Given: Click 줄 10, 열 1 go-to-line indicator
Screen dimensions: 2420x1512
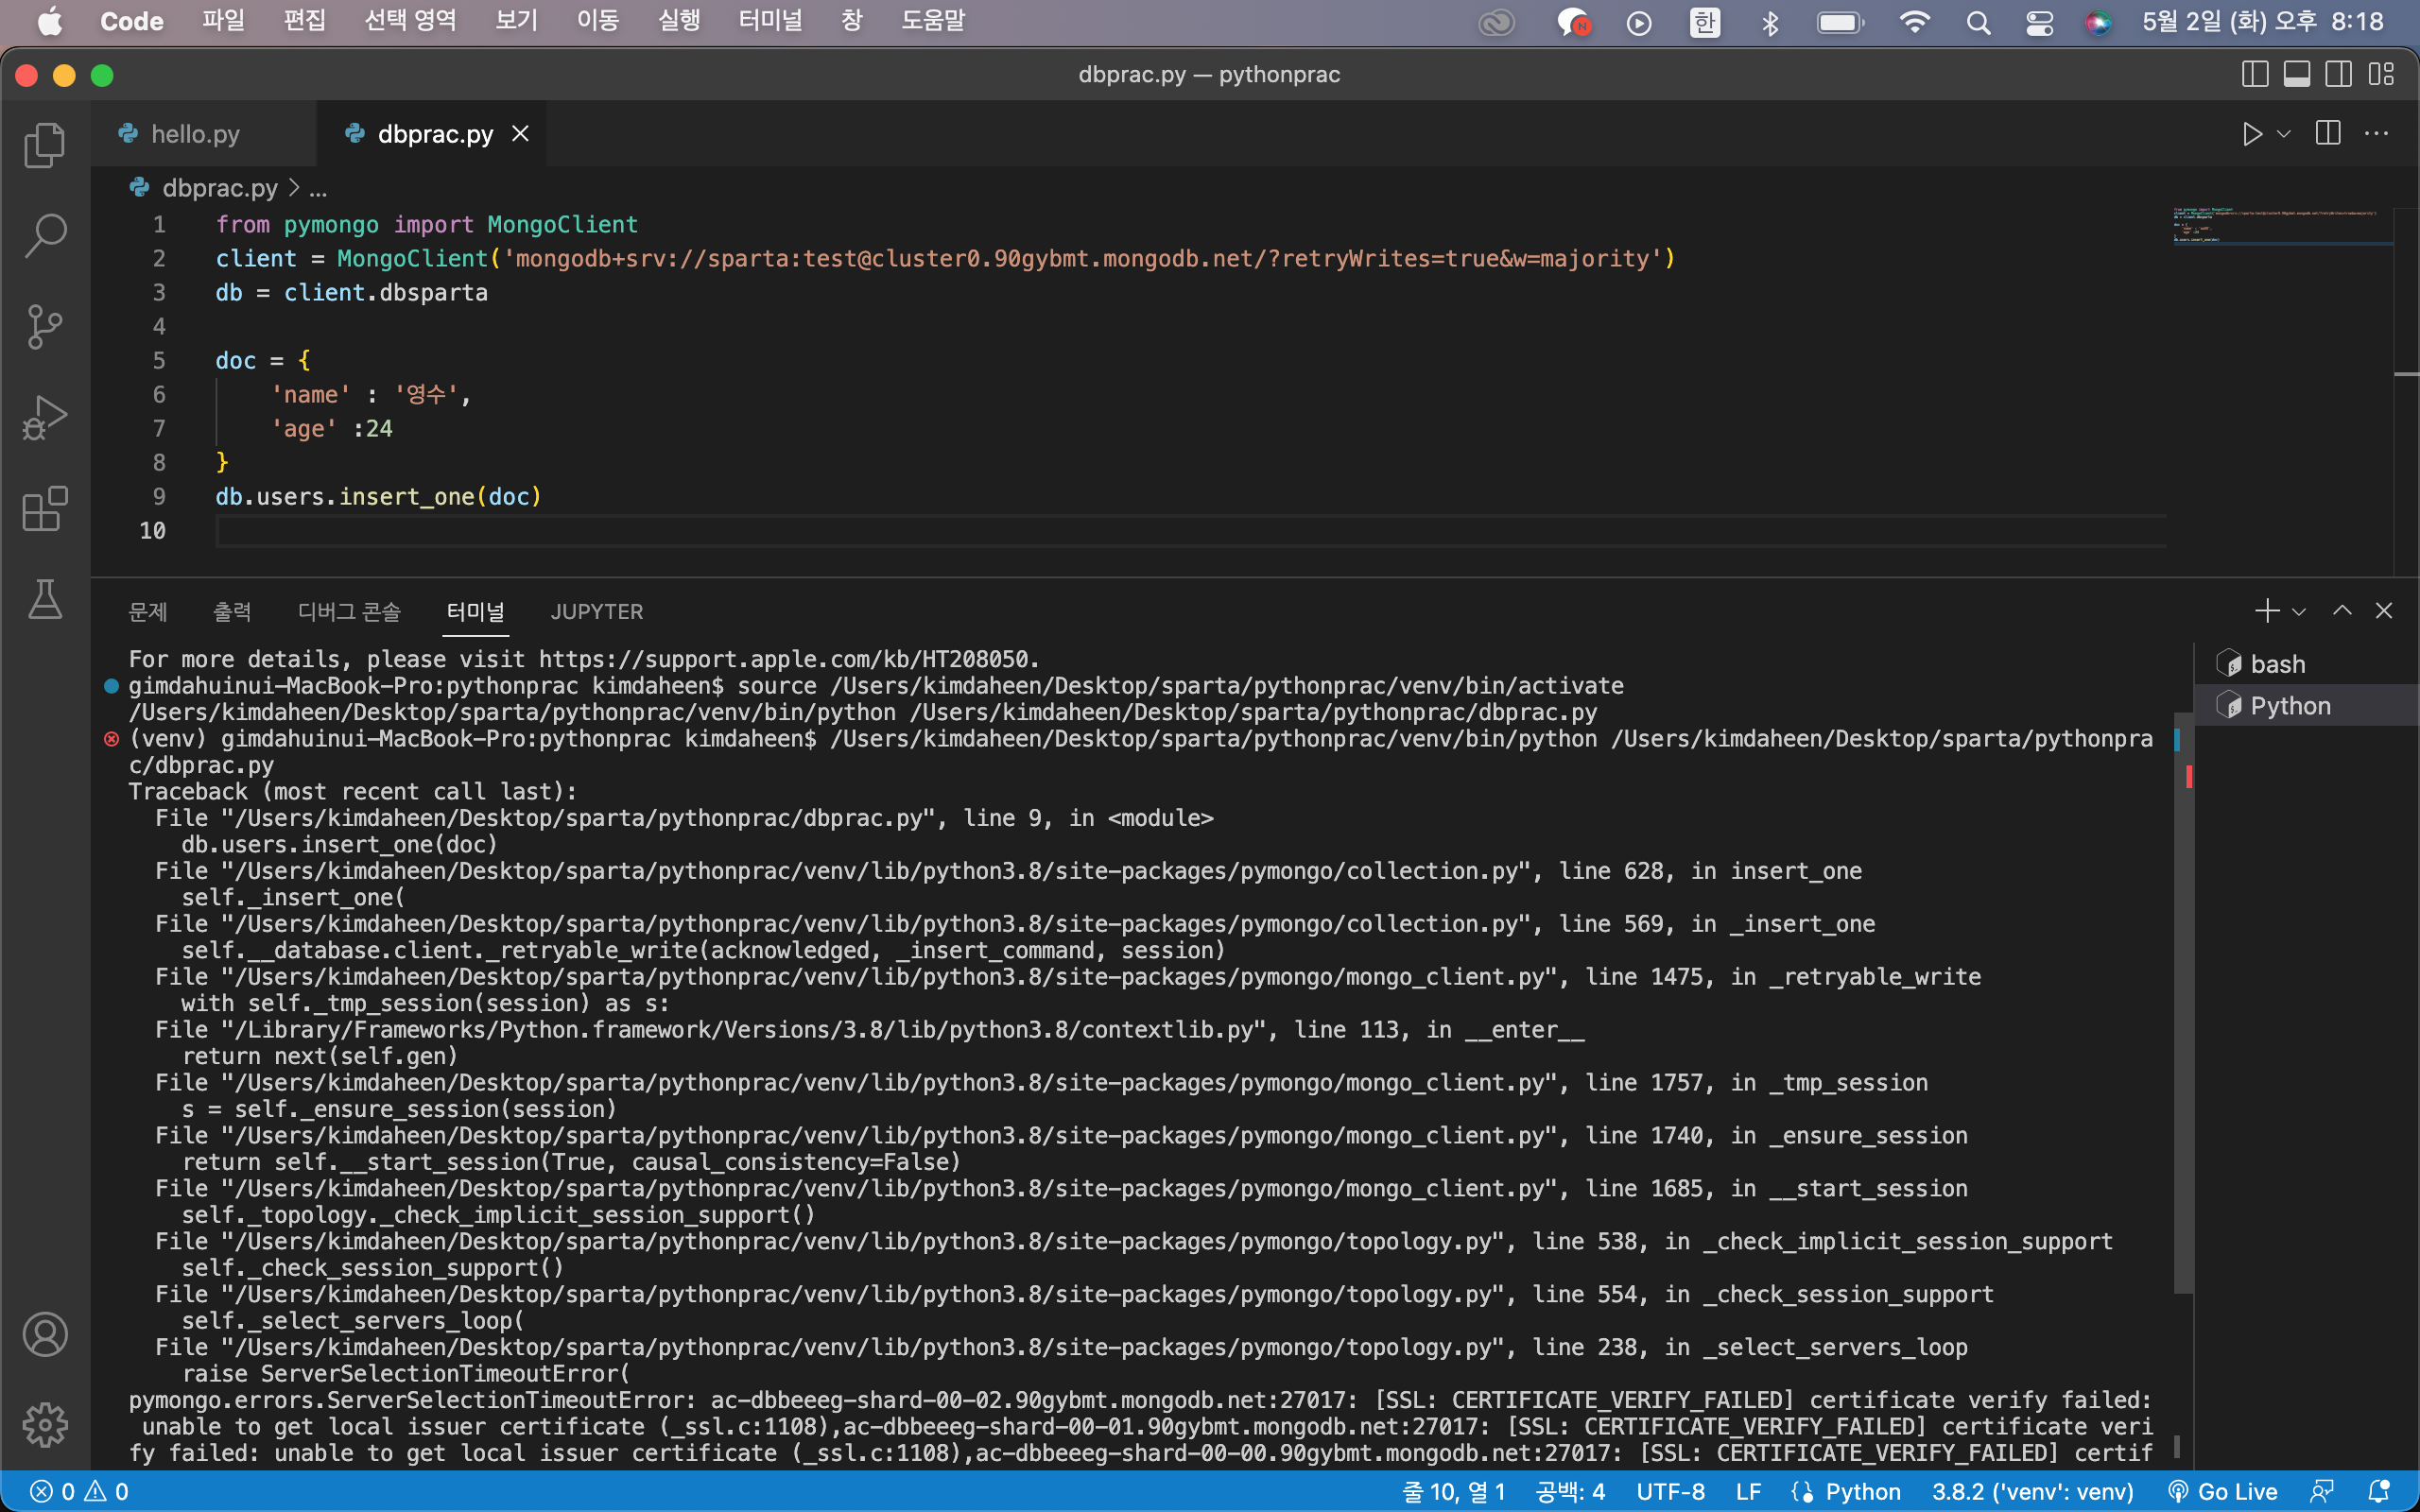Looking at the screenshot, I should point(1453,1492).
